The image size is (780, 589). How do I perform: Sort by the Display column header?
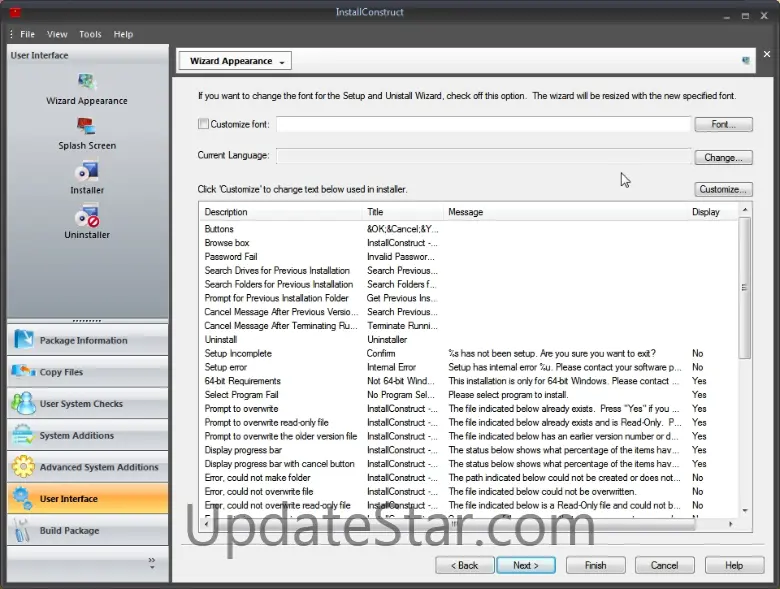click(x=711, y=212)
